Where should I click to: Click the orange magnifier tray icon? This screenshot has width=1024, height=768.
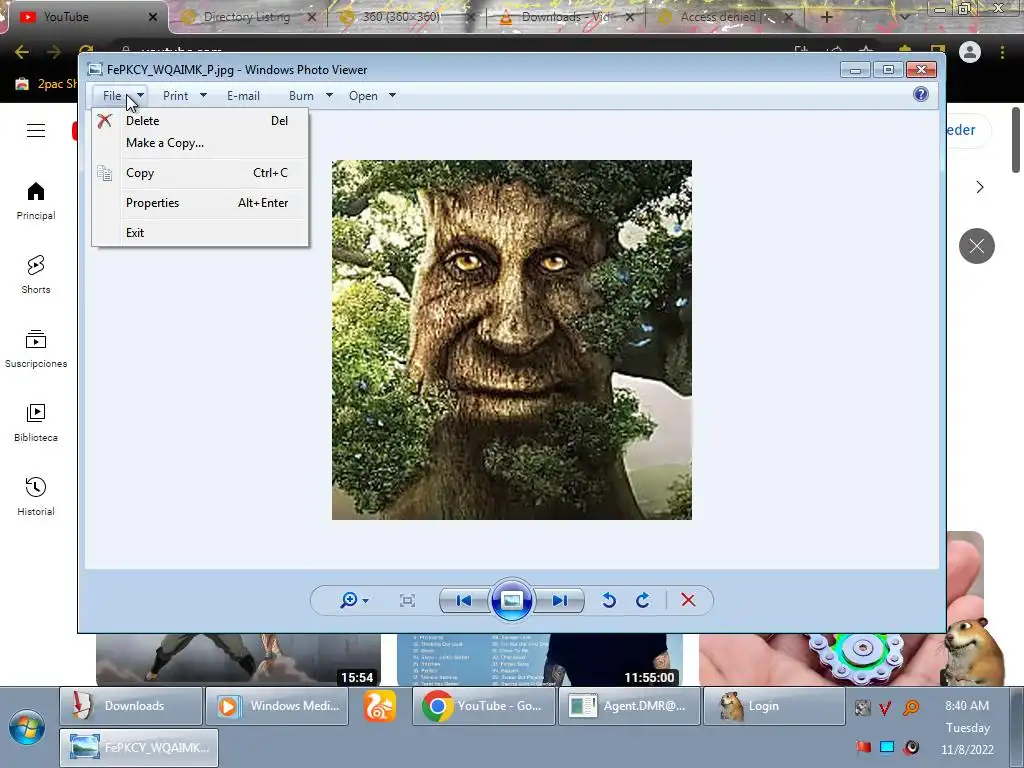[910, 708]
